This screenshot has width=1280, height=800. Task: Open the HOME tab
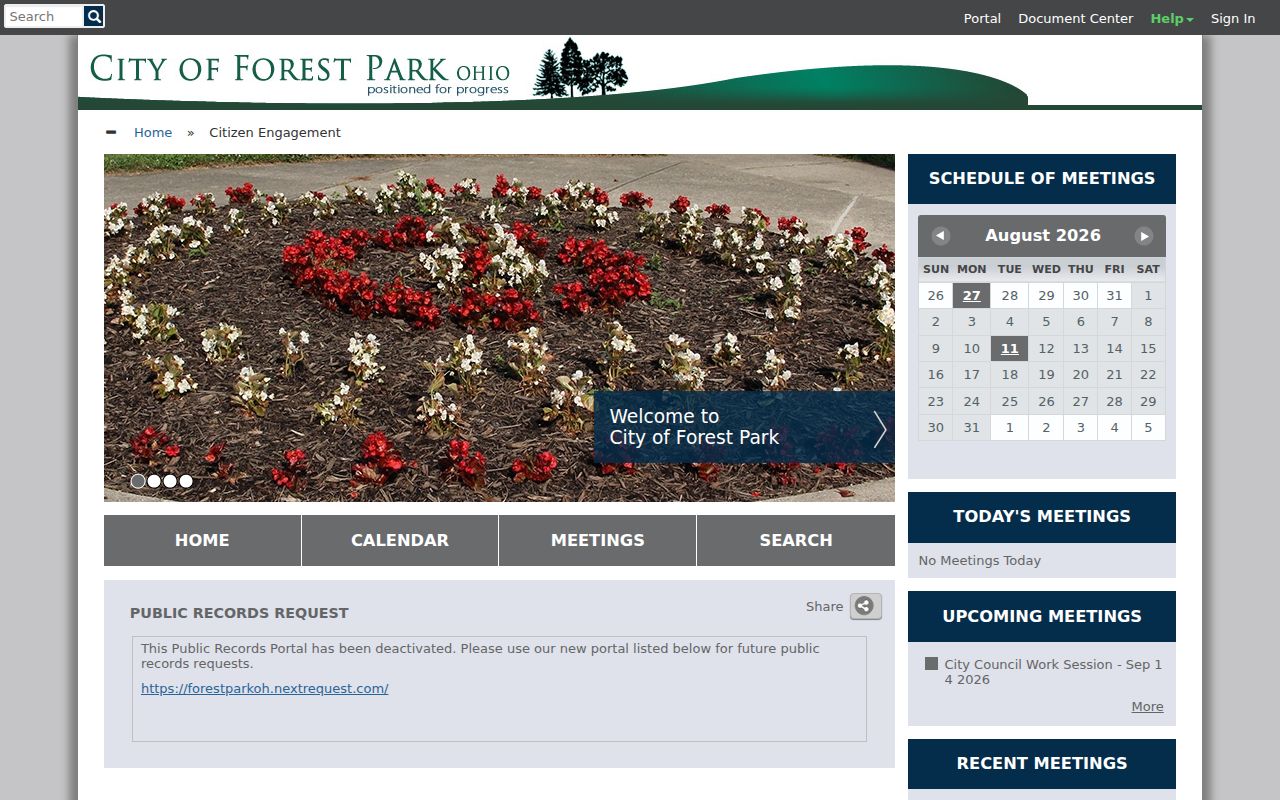(x=202, y=540)
